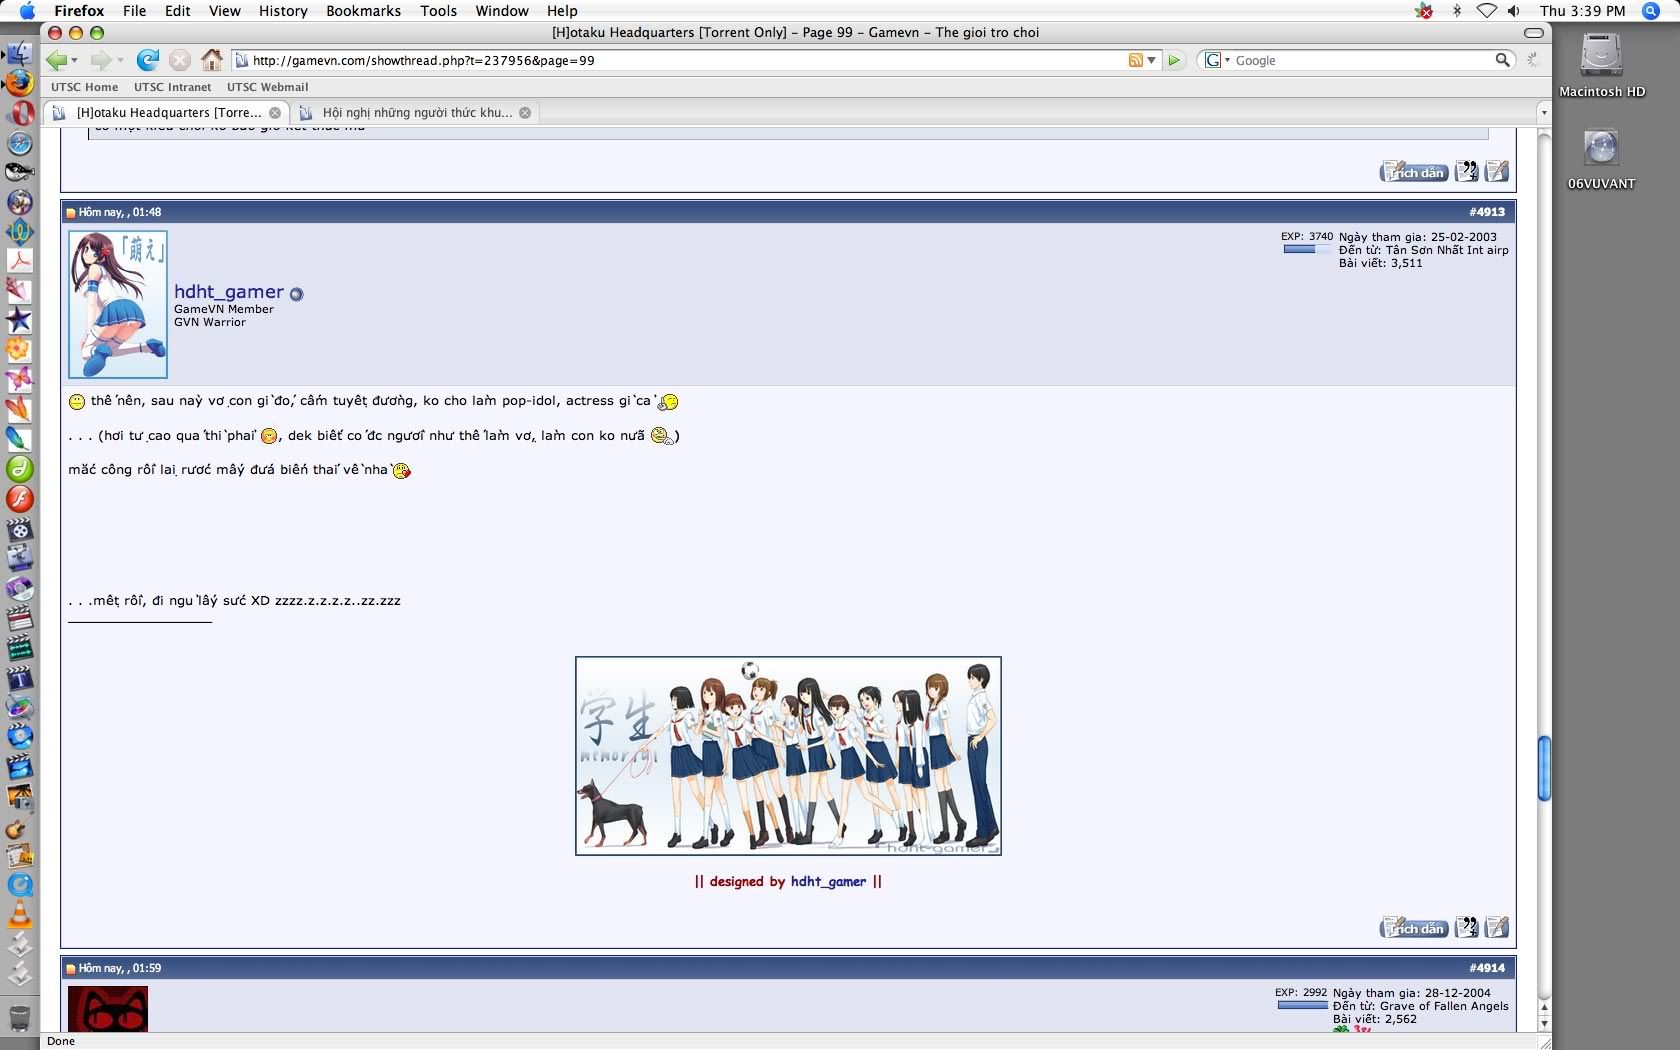
Task: Open the UTSC Webmail bookmark
Action: (x=267, y=87)
